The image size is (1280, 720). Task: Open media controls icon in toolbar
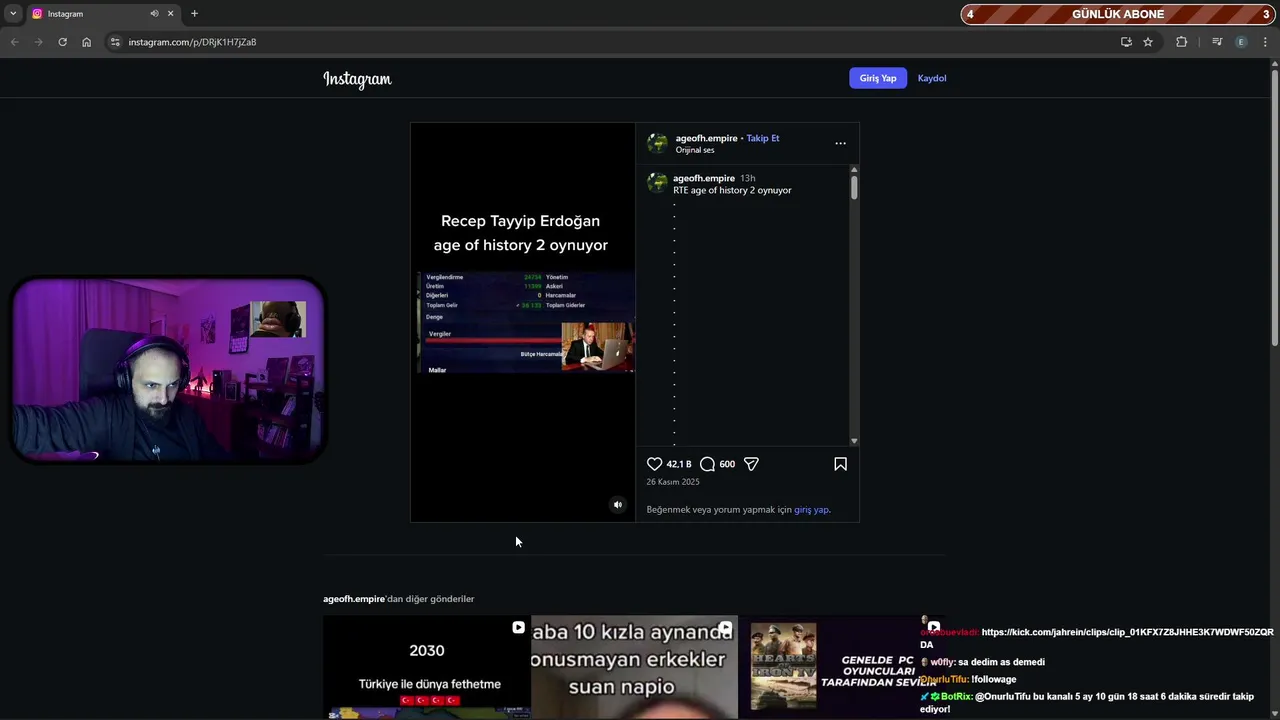1217,42
